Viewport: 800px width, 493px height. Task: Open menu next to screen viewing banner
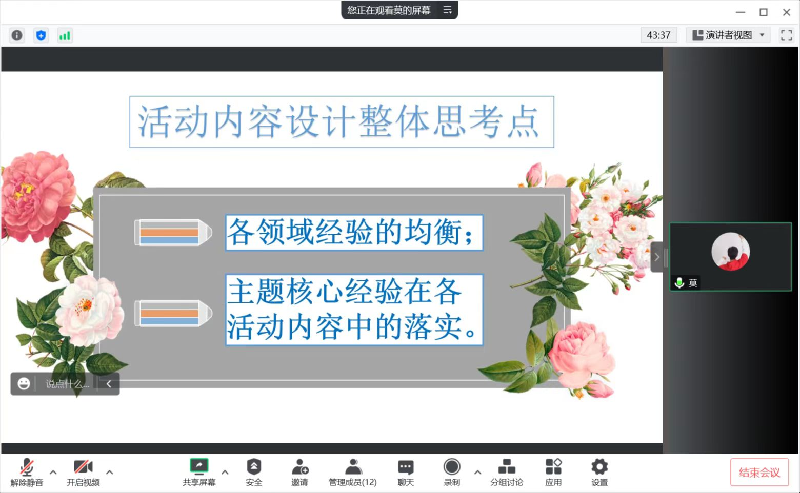pyautogui.click(x=448, y=10)
